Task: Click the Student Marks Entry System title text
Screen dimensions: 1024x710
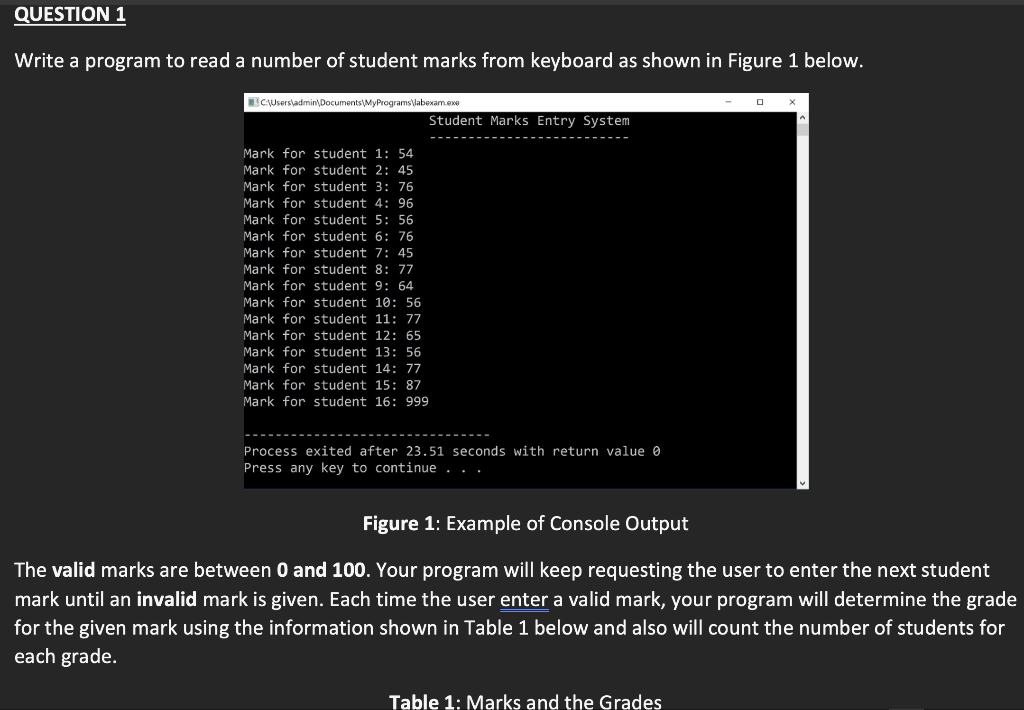Action: tap(527, 120)
